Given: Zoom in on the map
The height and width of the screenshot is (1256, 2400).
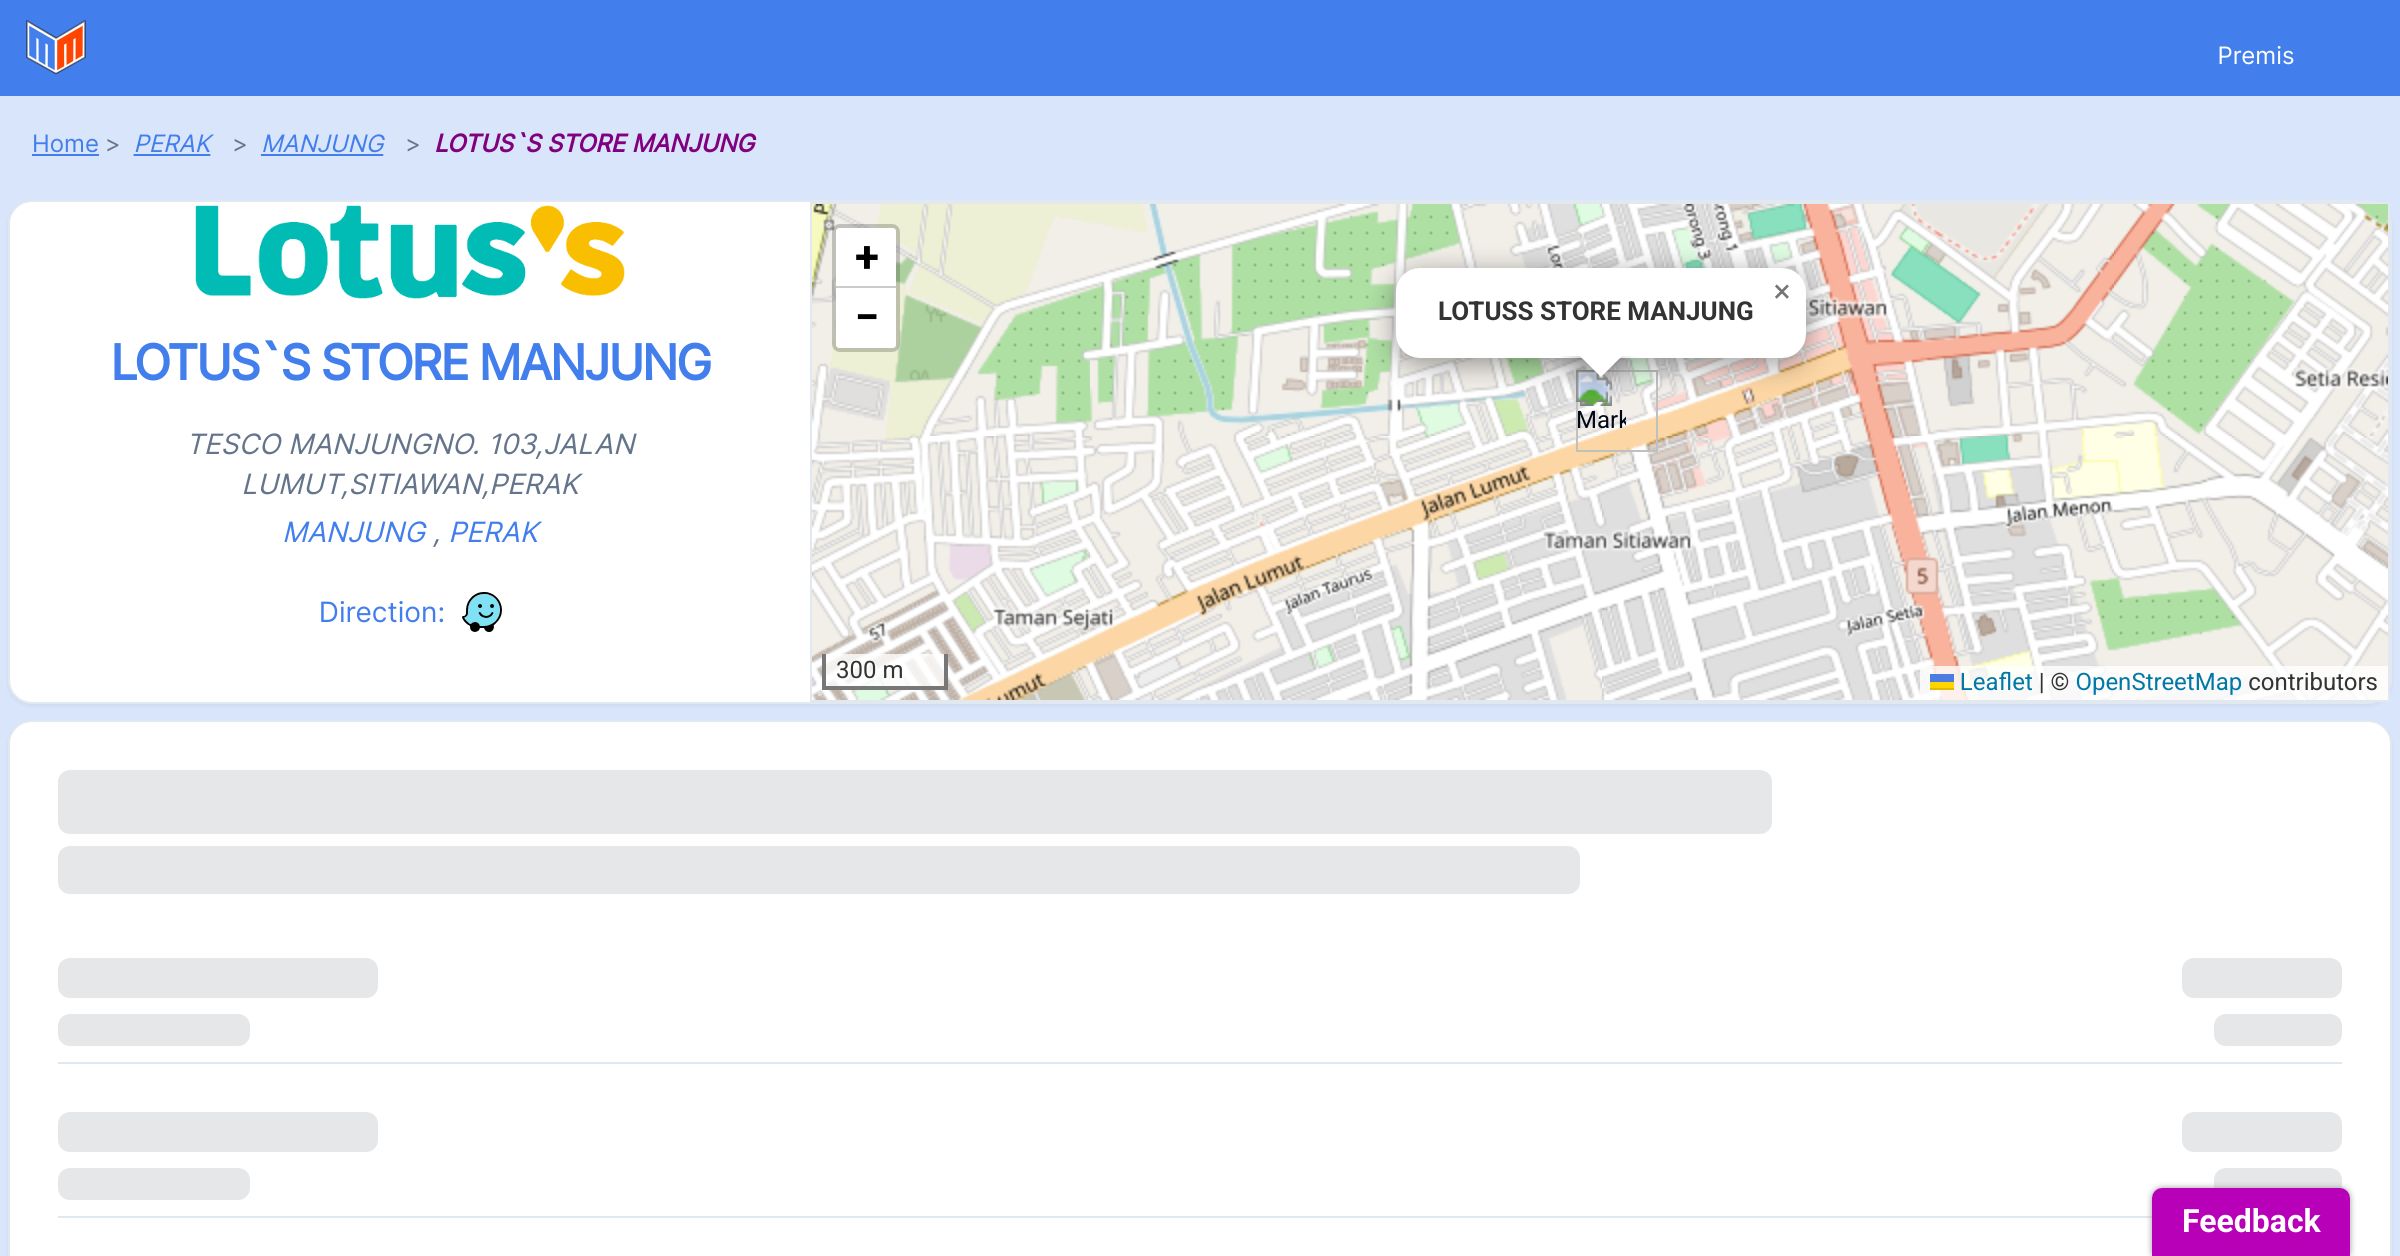Looking at the screenshot, I should tap(866, 258).
